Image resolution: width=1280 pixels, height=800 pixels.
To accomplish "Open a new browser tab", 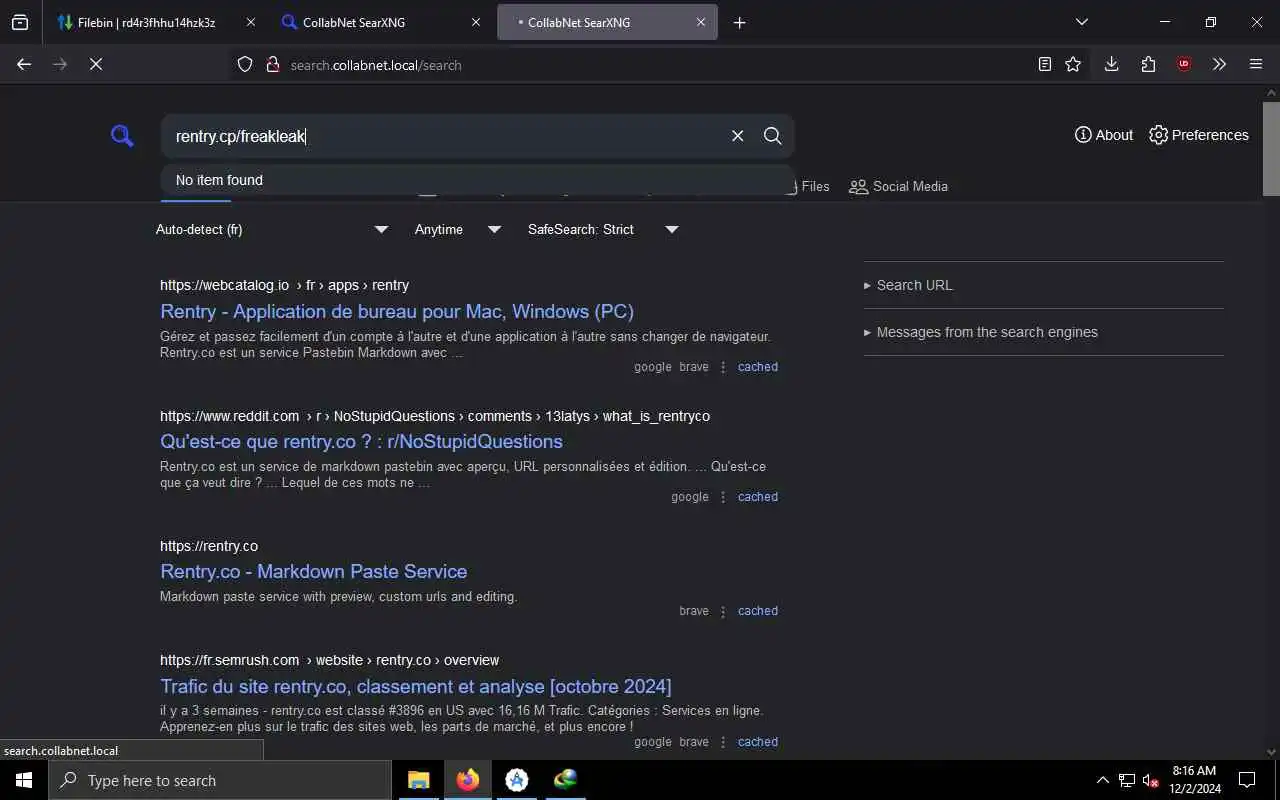I will (x=739, y=22).
